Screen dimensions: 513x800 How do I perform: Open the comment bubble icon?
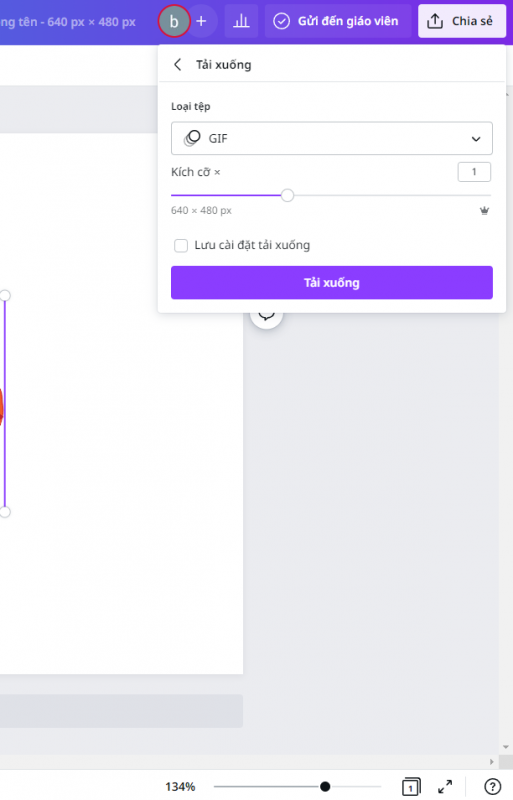(x=266, y=314)
